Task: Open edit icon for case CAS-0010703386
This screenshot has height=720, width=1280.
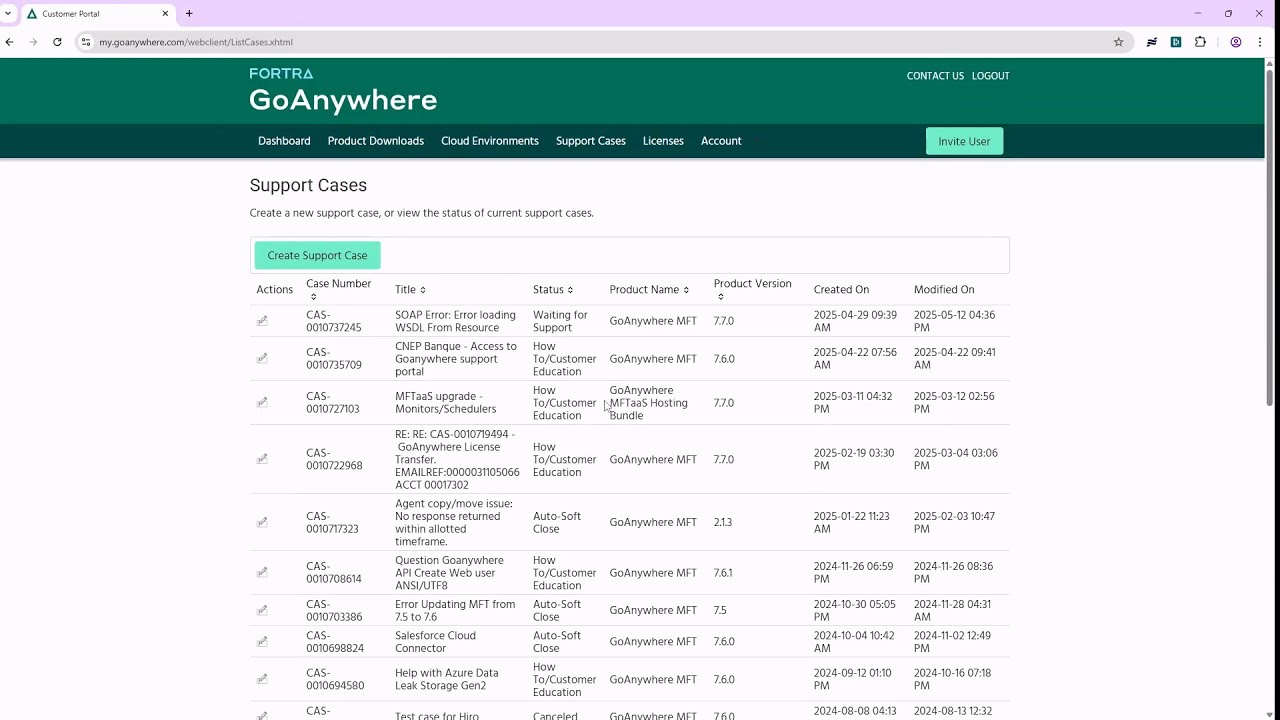Action: tap(262, 610)
